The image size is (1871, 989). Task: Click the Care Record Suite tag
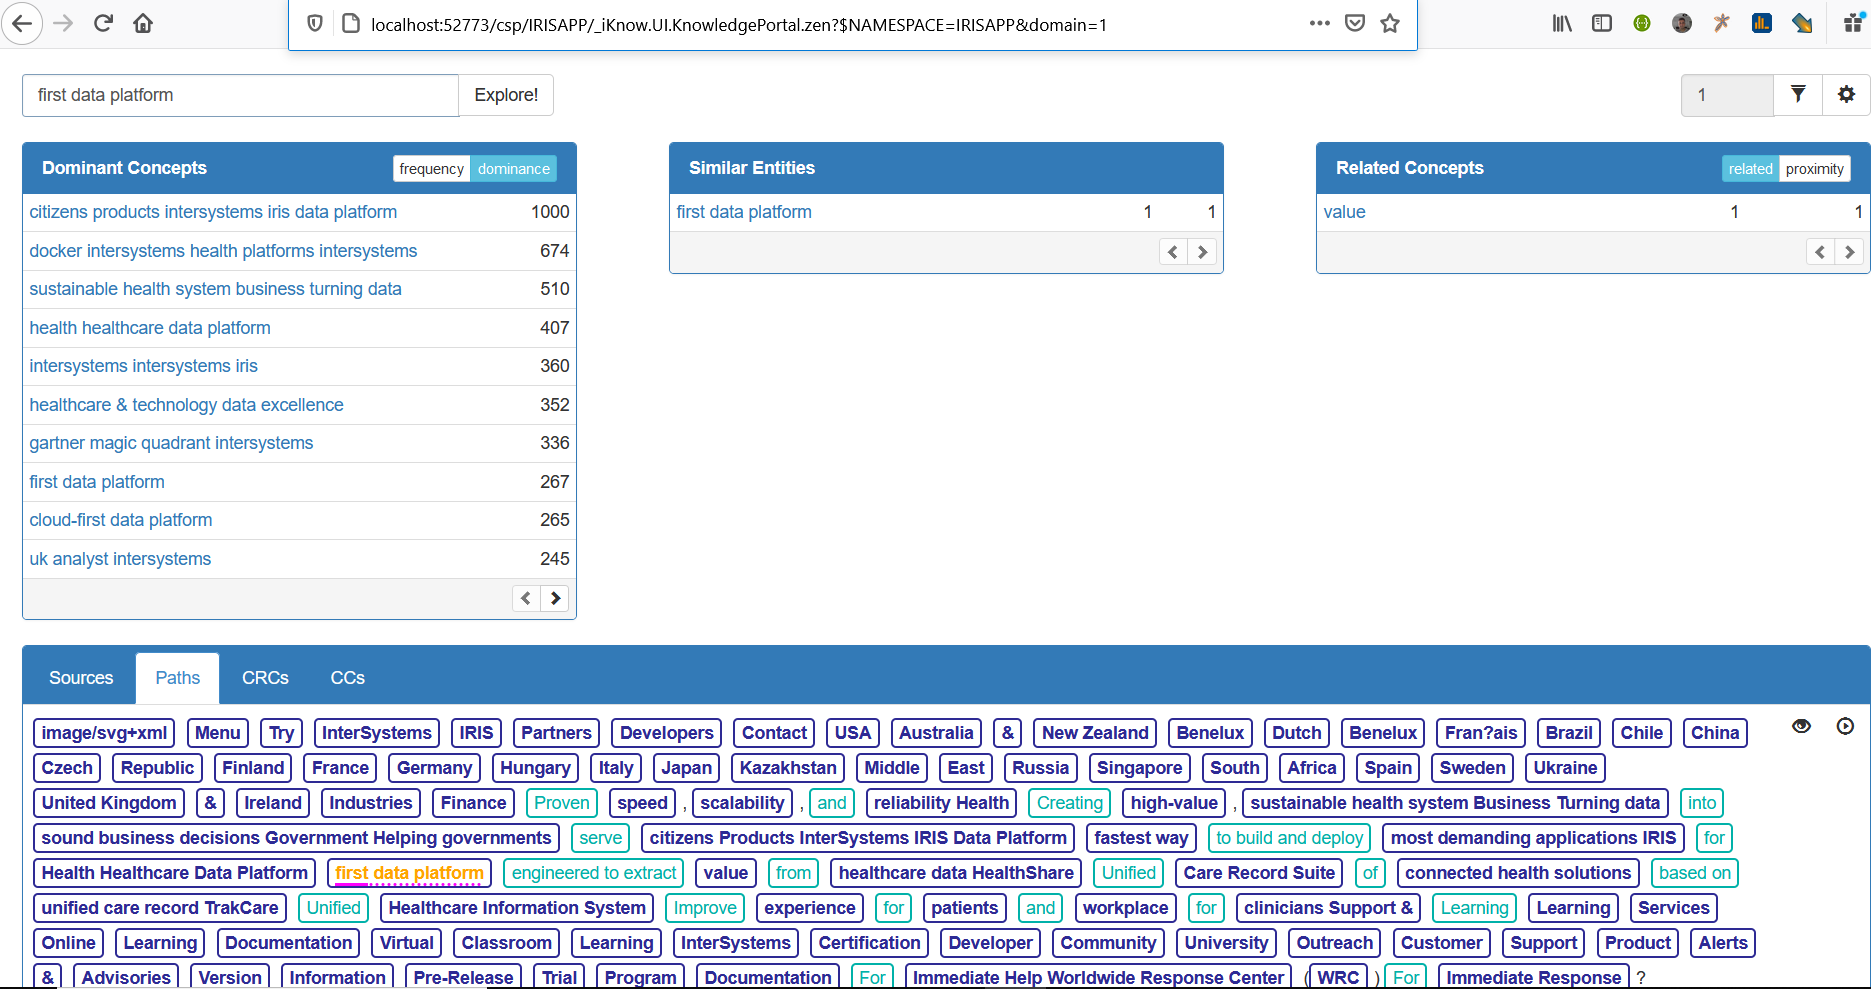click(x=1259, y=873)
